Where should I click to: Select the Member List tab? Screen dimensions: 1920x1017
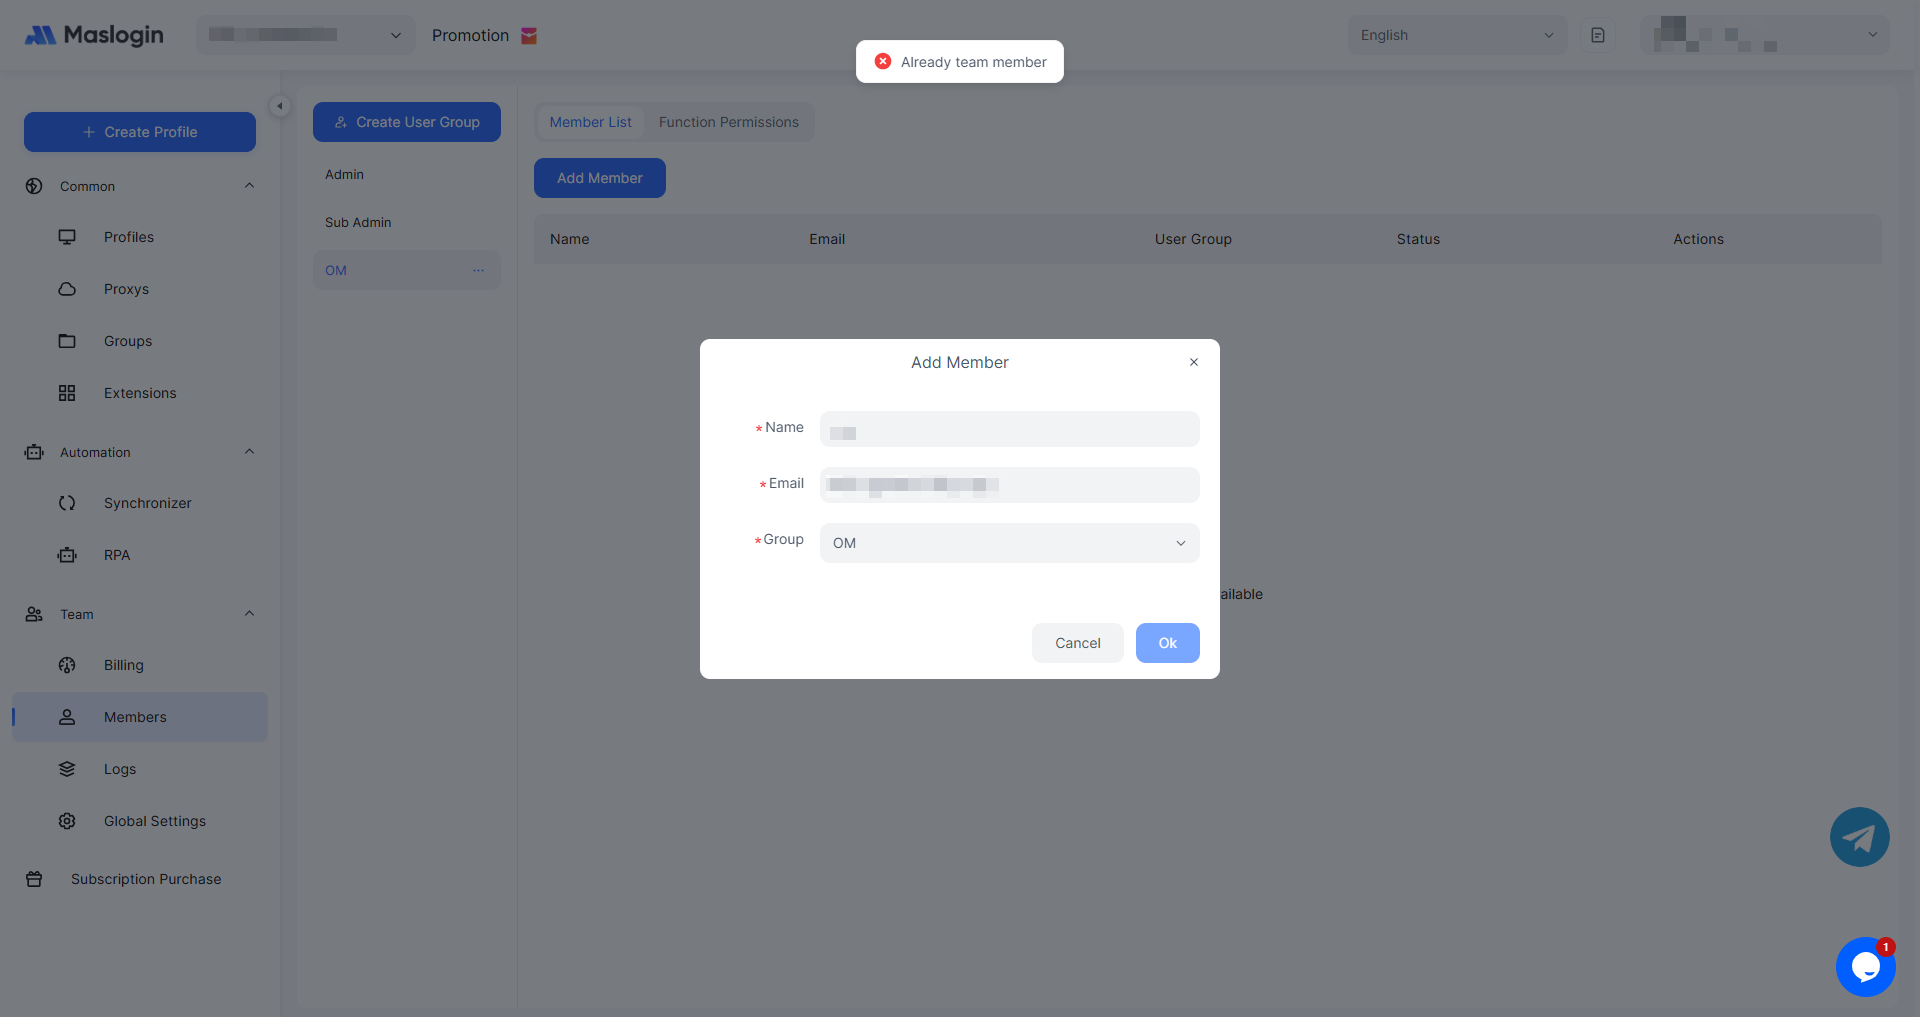590,122
